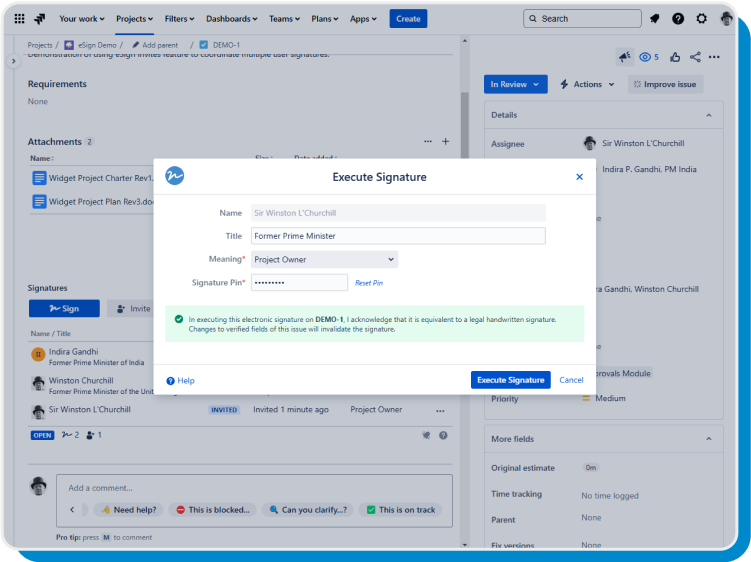The width and height of the screenshot is (751, 562).
Task: Open the Dashboards menu
Action: click(x=231, y=19)
